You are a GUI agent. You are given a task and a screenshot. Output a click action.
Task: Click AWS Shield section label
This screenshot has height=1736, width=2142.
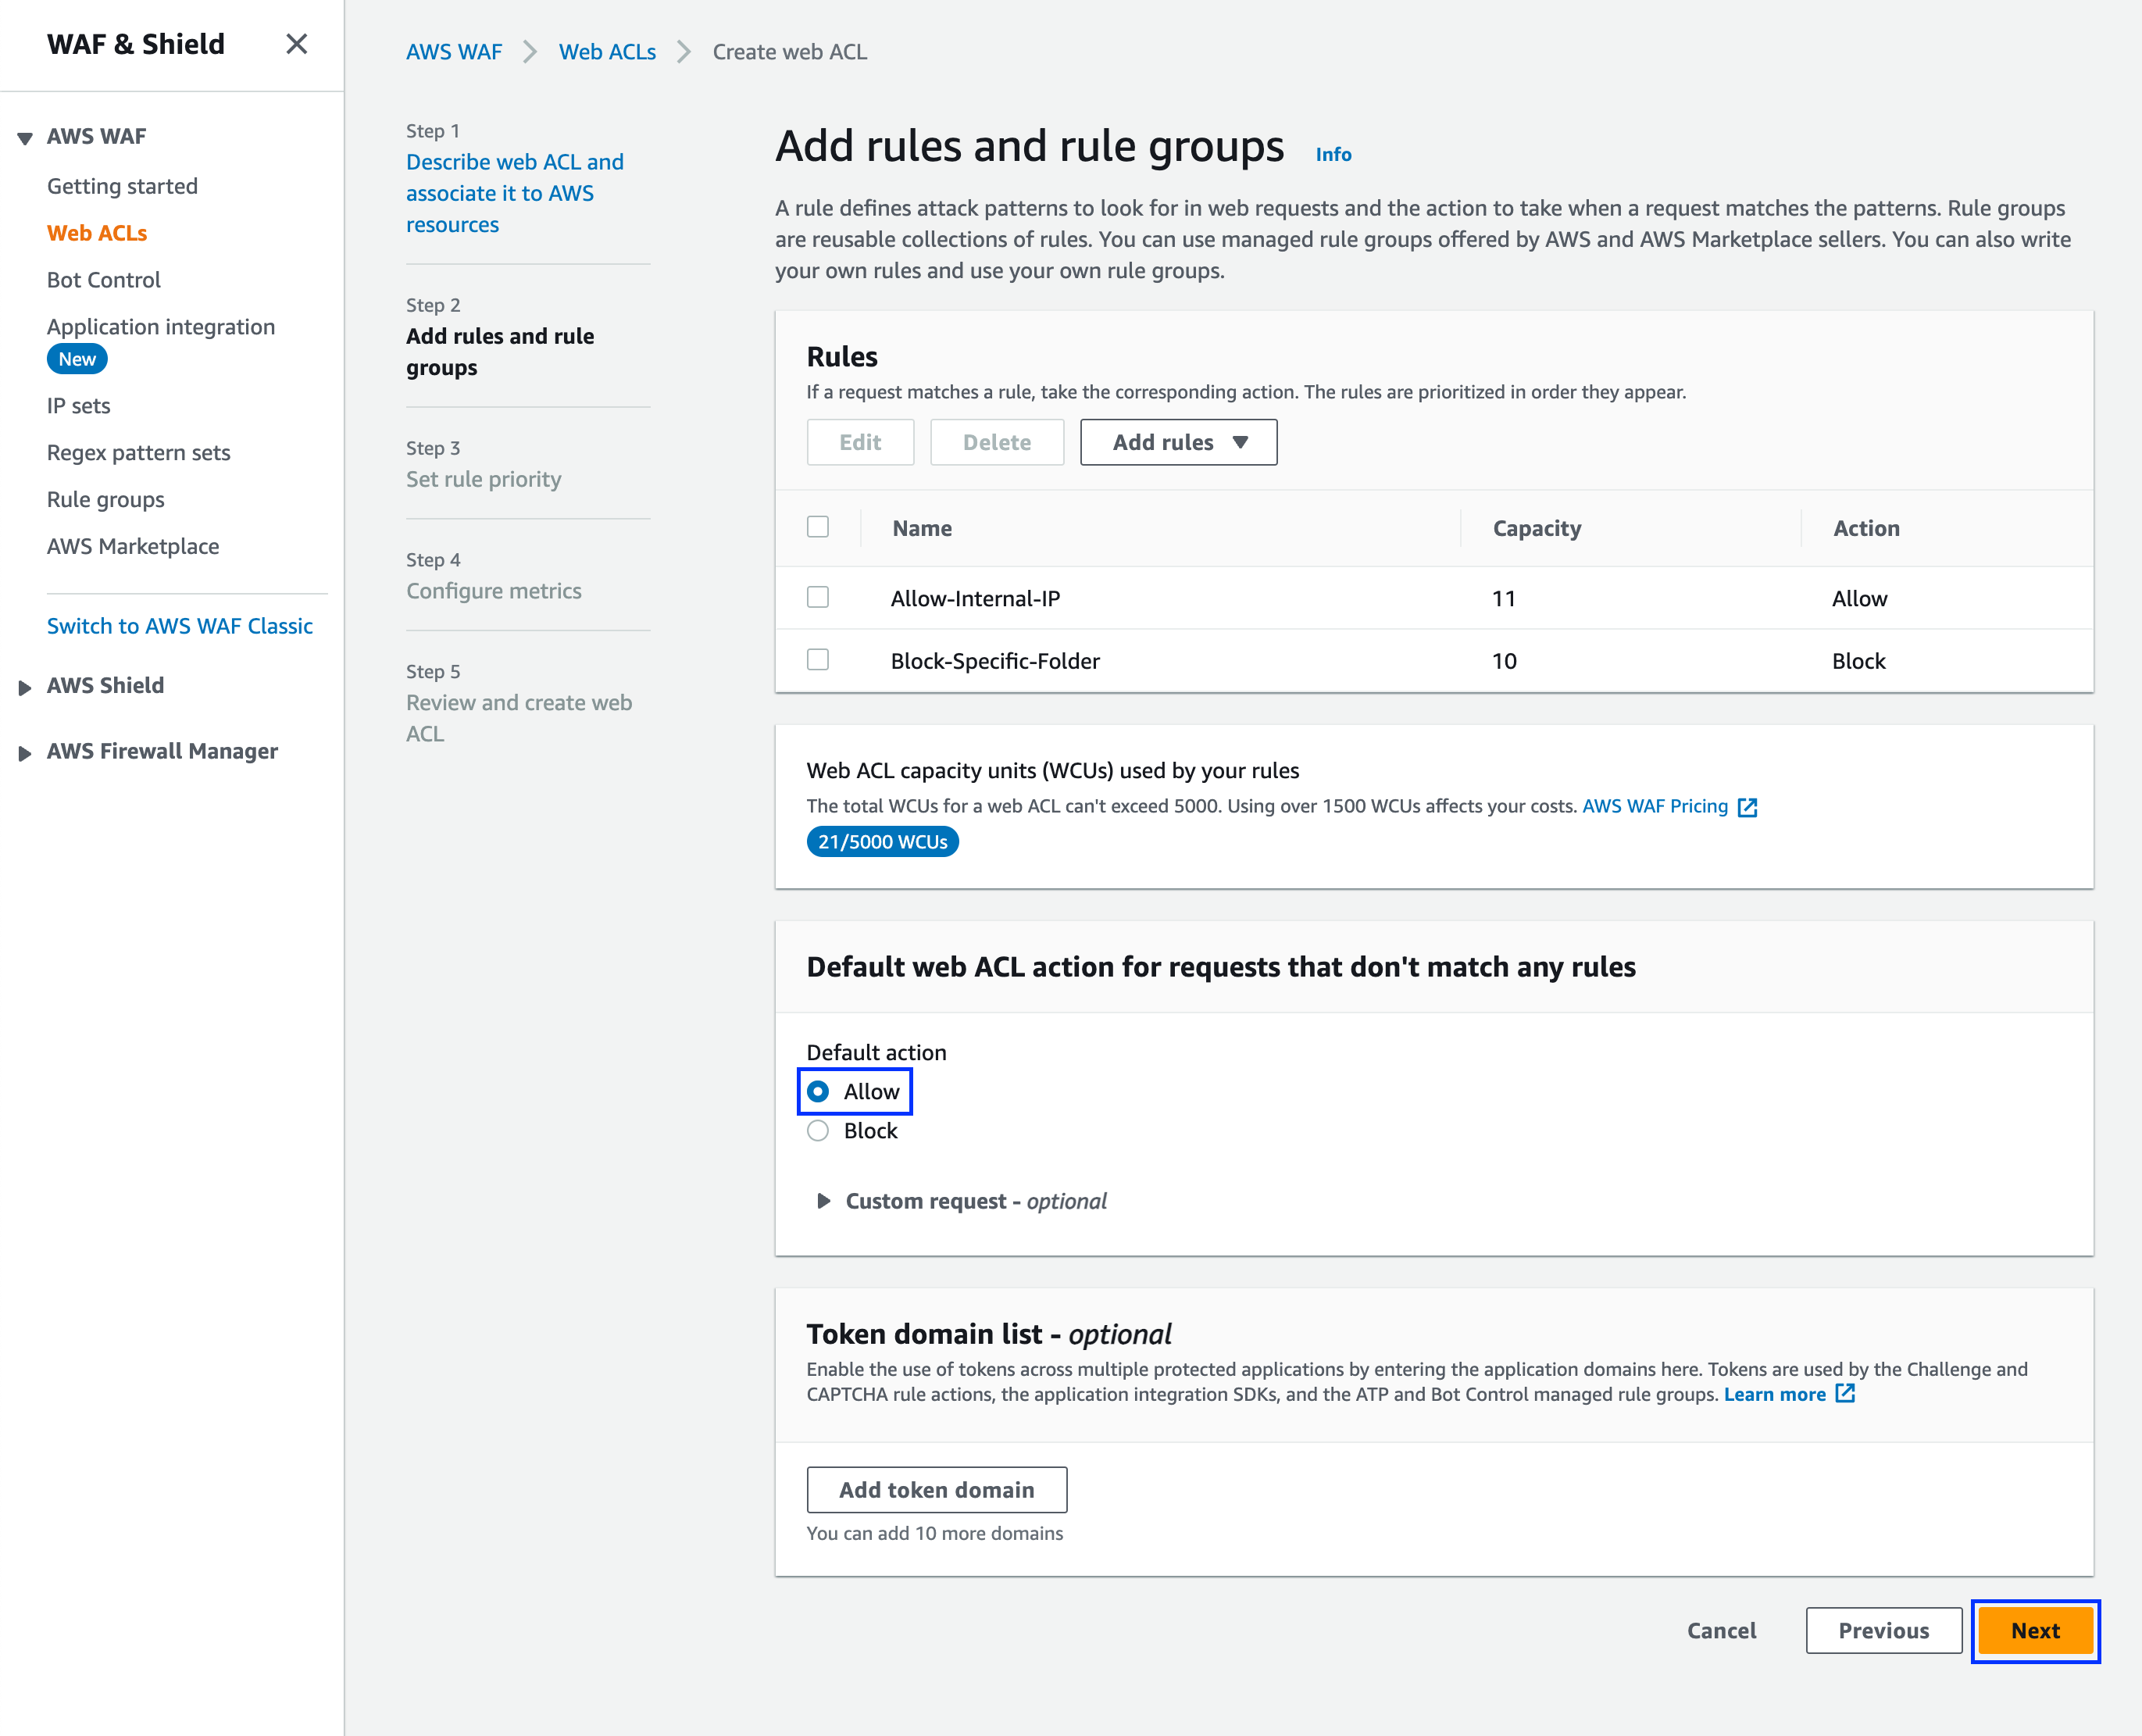click(x=105, y=685)
